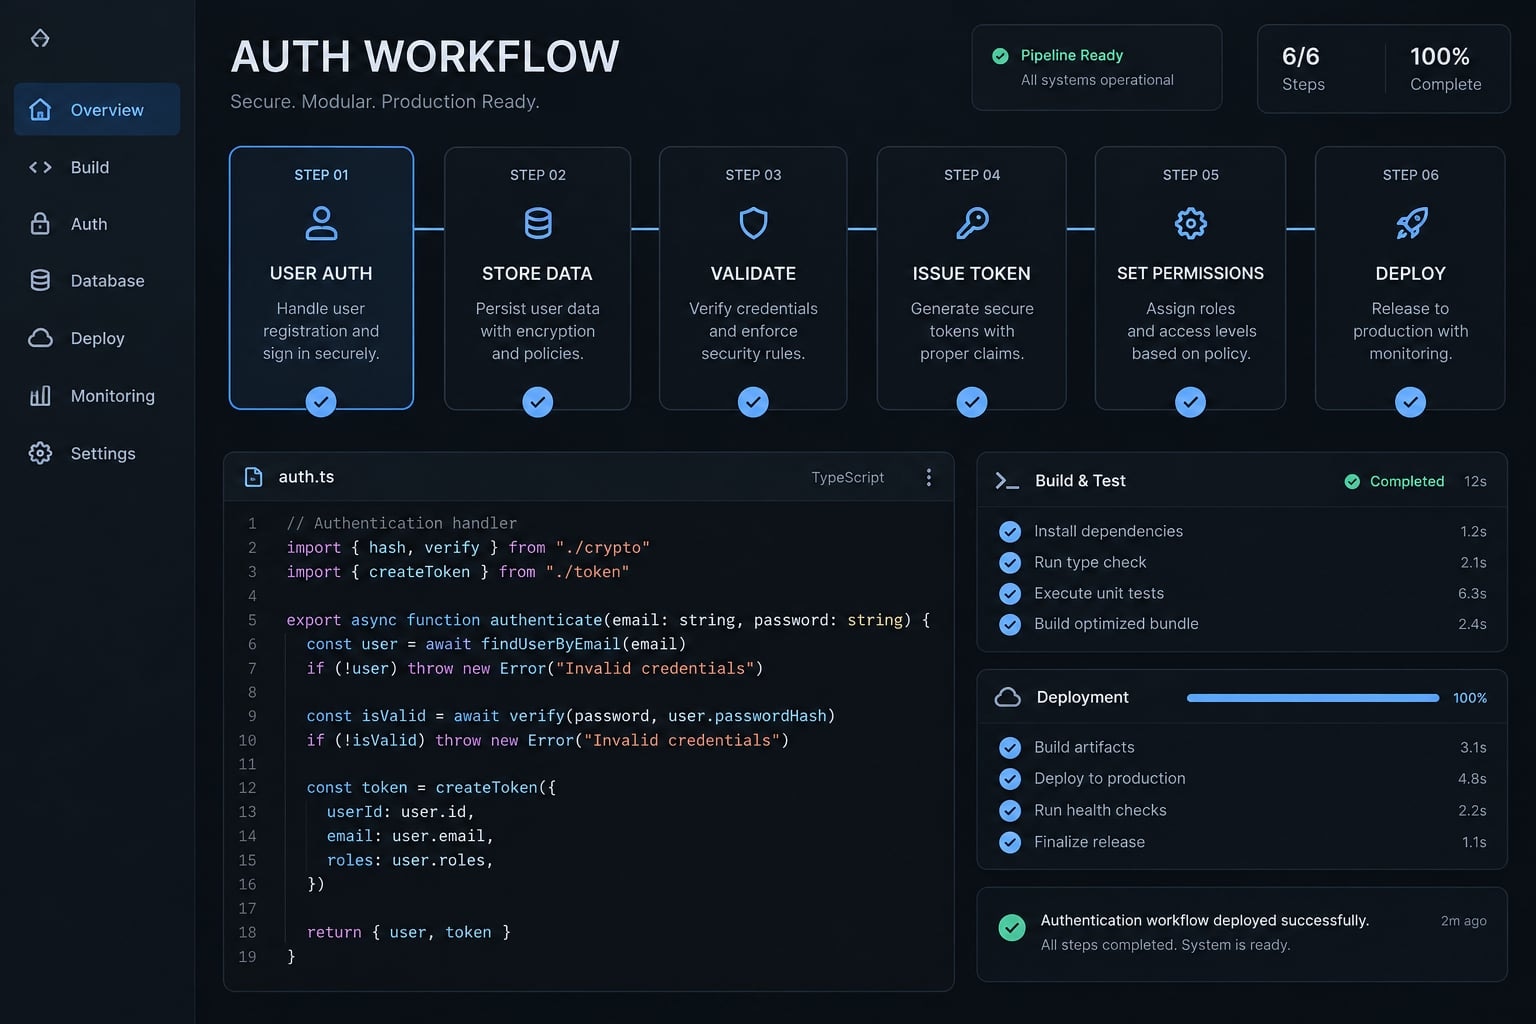Click the check beside Run type check
1536x1024 pixels.
click(1010, 562)
